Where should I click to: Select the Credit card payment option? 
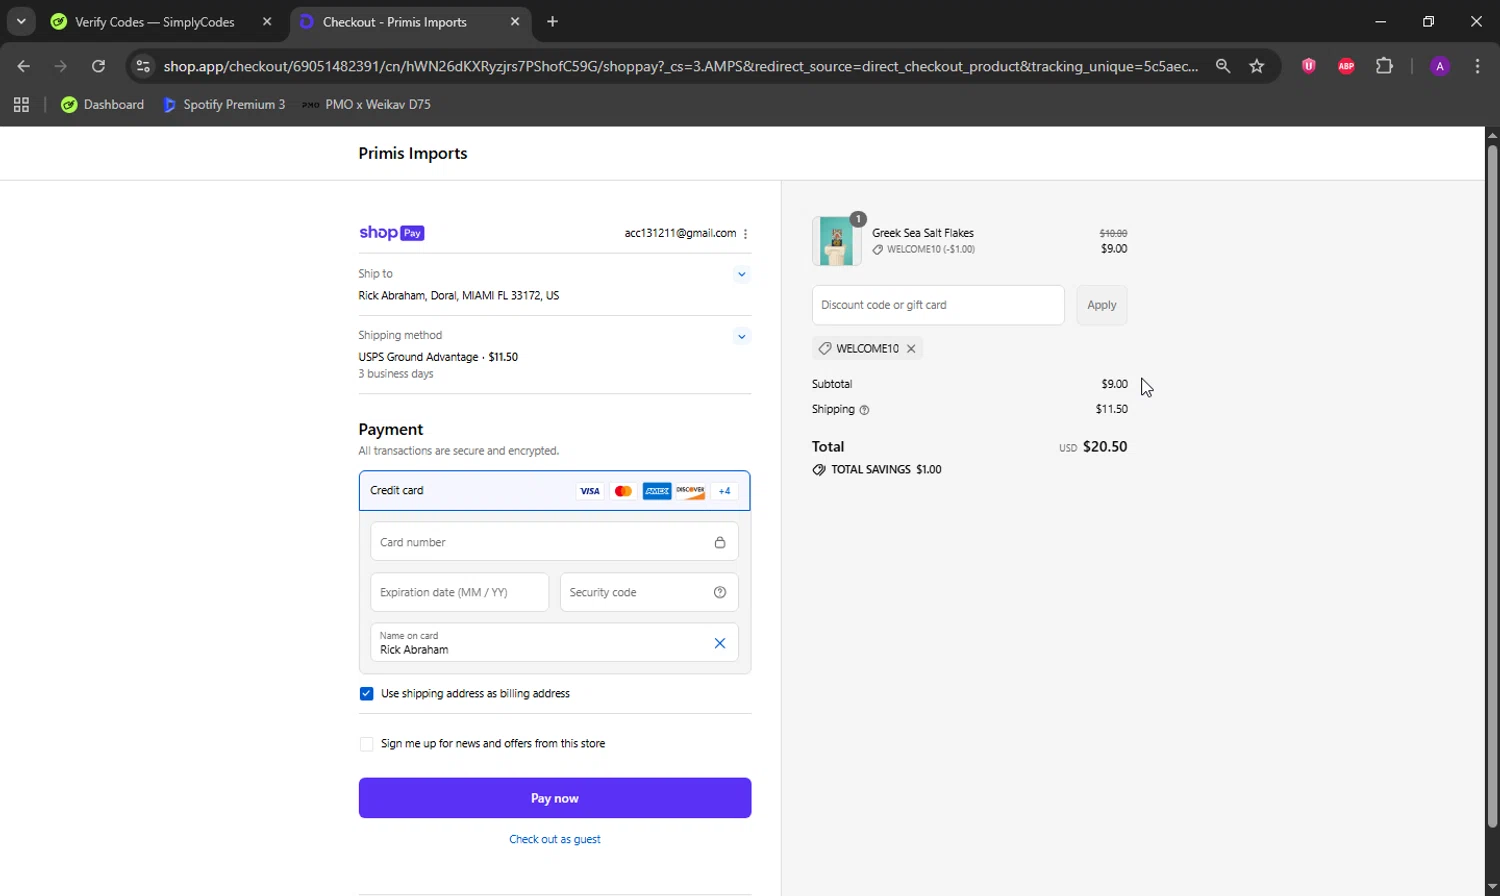click(x=555, y=491)
